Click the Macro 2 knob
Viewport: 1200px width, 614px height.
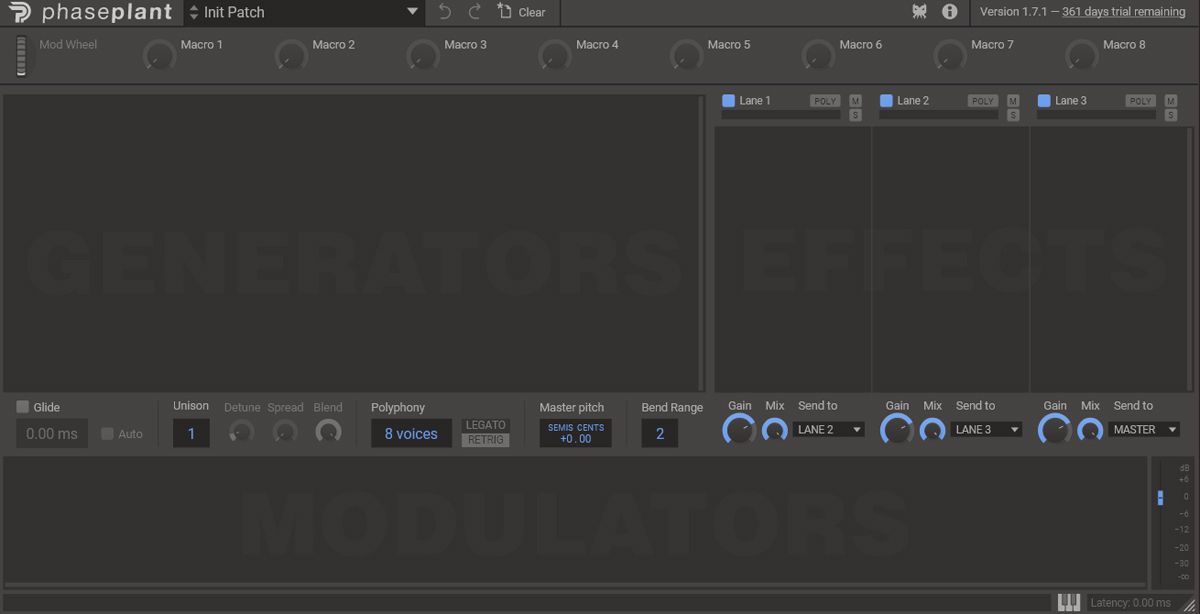click(290, 56)
